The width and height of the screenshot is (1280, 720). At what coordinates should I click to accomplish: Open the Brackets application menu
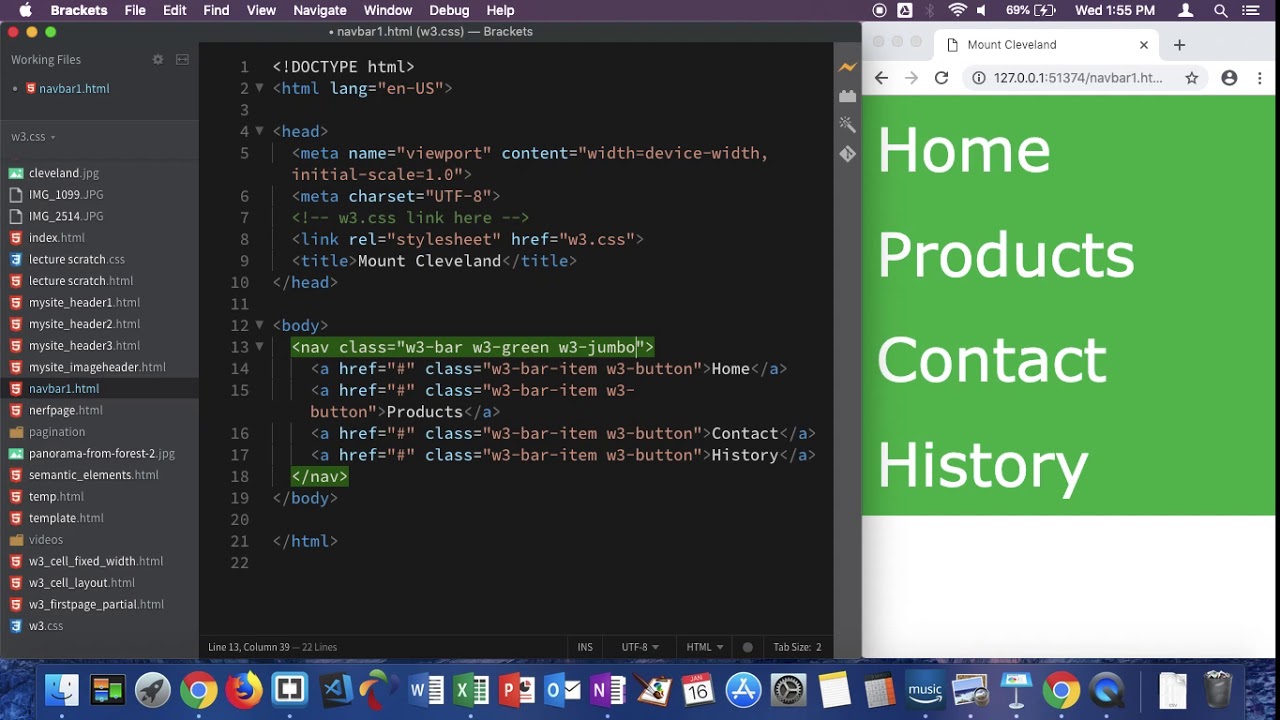(x=78, y=10)
